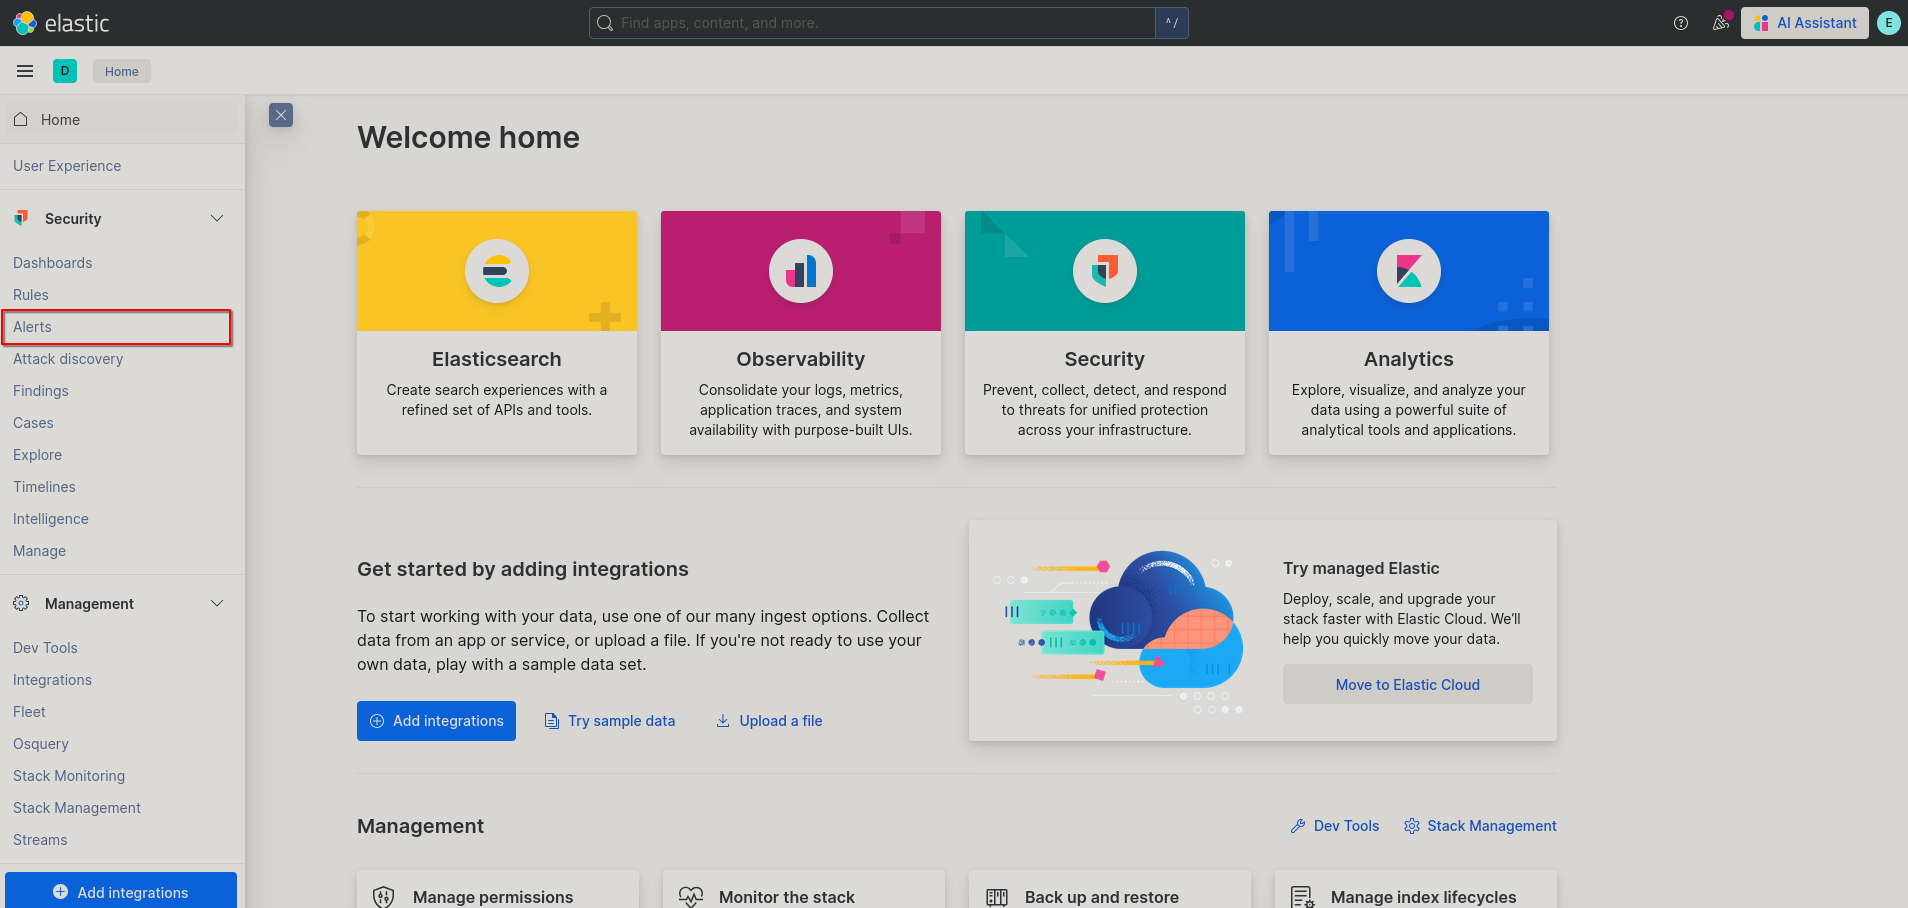The image size is (1908, 908).
Task: Click the Management gear icon in sidebar
Action: pos(21,603)
